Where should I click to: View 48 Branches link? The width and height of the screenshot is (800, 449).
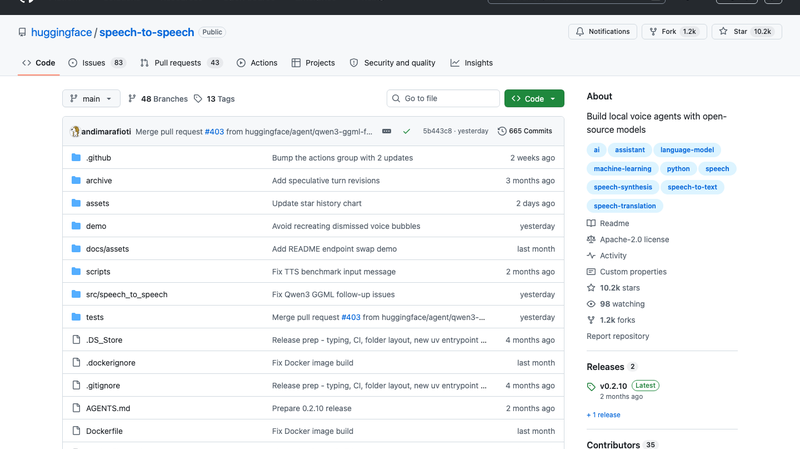158,98
